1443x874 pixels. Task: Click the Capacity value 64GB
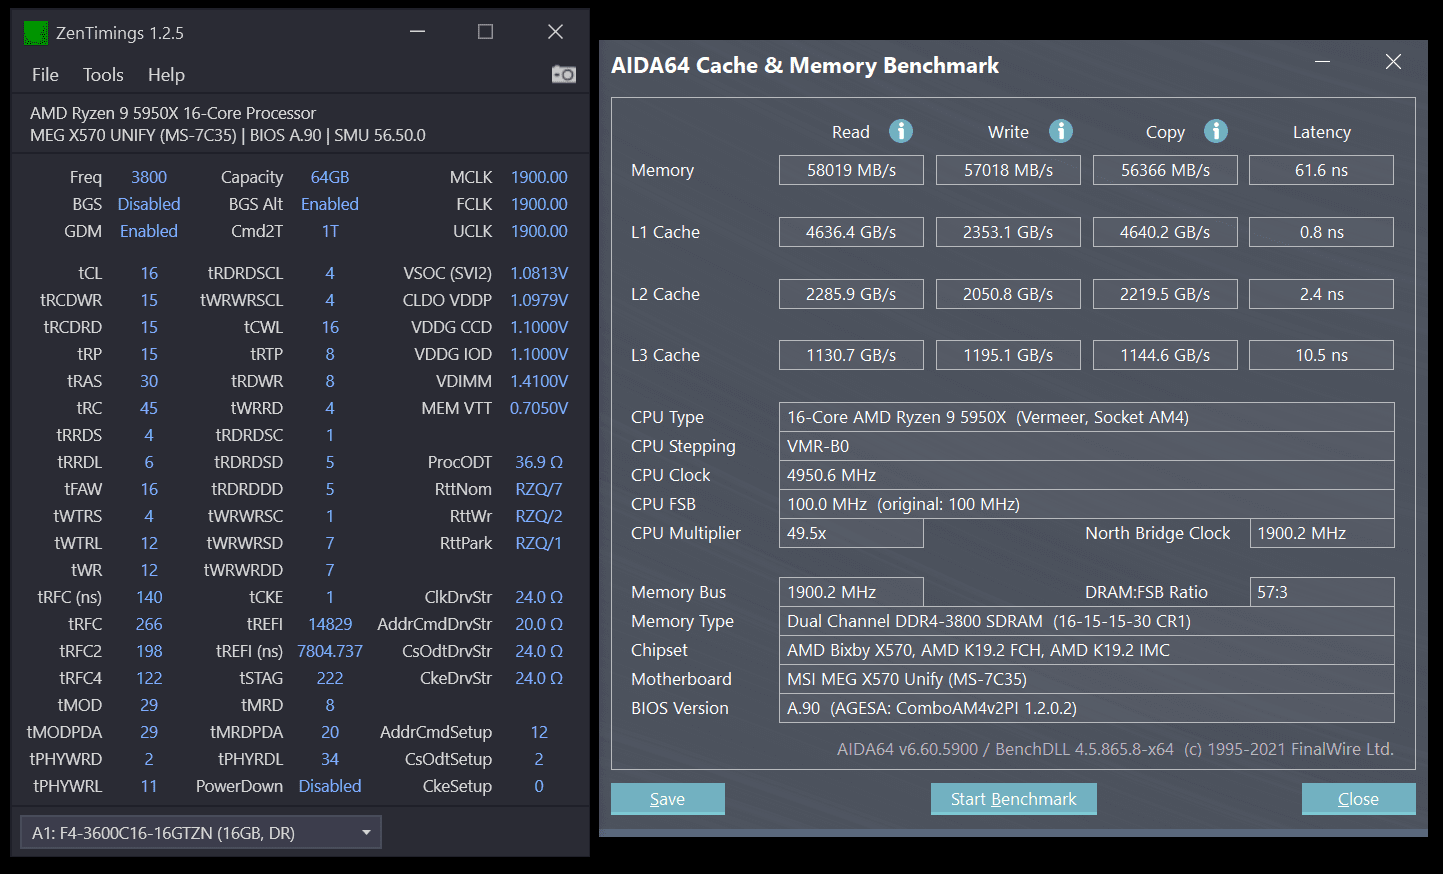pyautogui.click(x=330, y=177)
